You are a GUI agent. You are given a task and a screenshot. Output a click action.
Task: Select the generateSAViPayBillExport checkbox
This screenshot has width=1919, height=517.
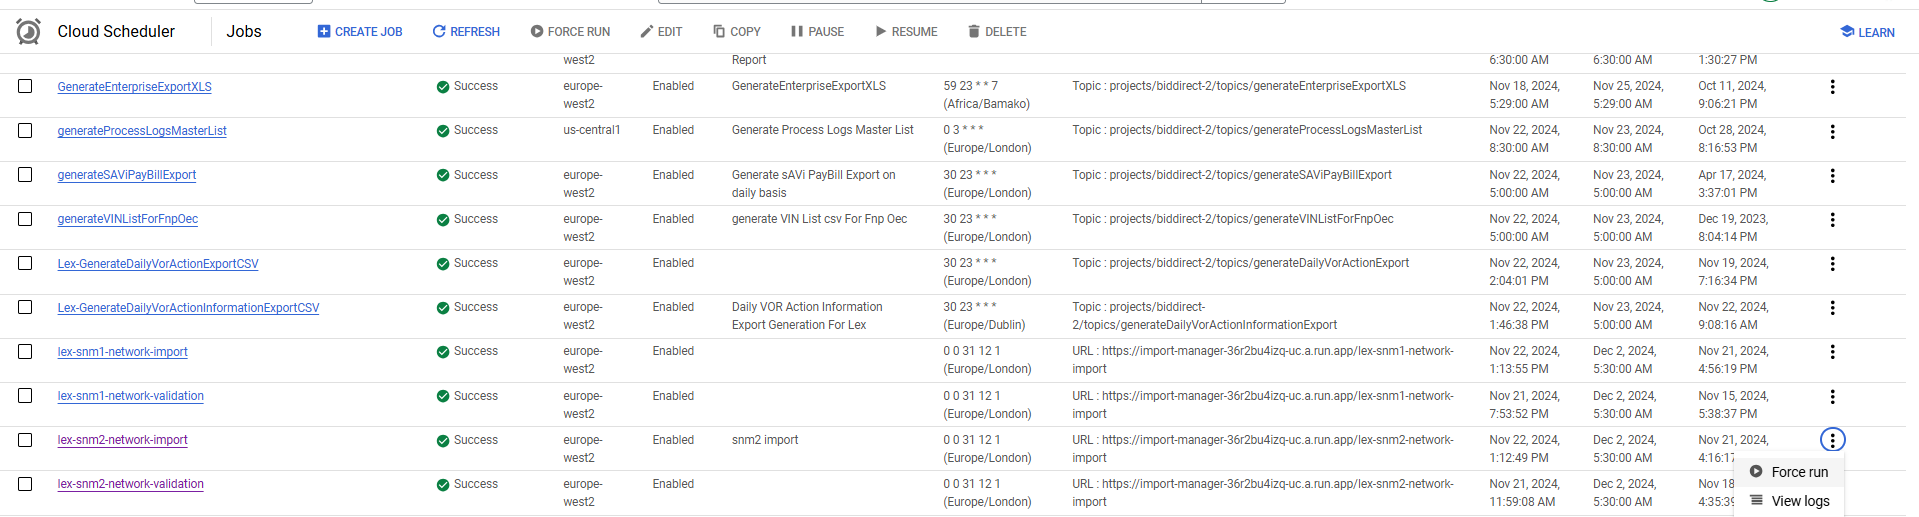[x=25, y=174]
